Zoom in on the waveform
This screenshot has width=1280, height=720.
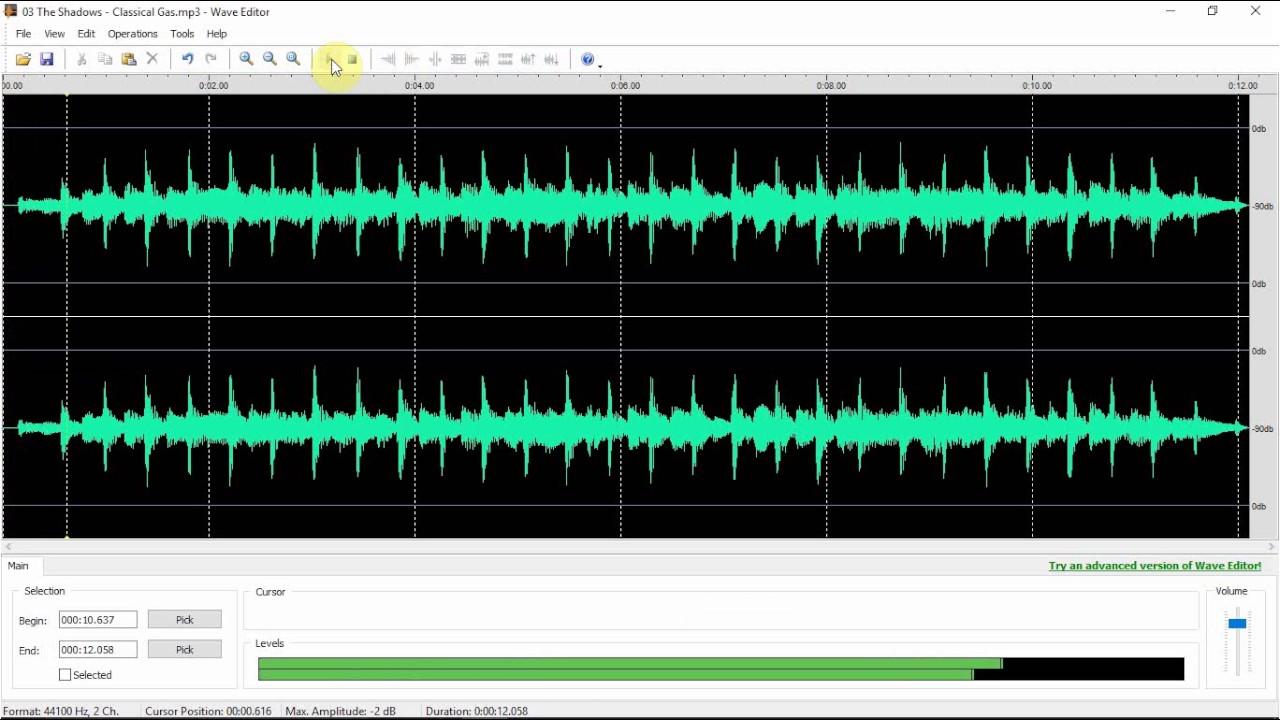point(246,60)
